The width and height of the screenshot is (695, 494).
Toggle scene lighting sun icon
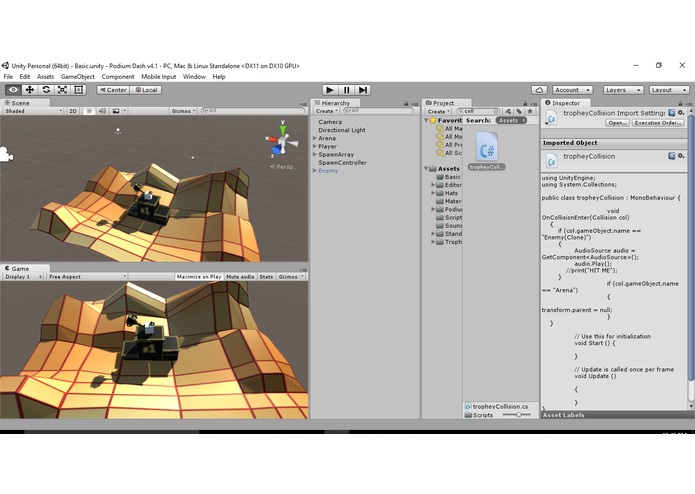89,111
